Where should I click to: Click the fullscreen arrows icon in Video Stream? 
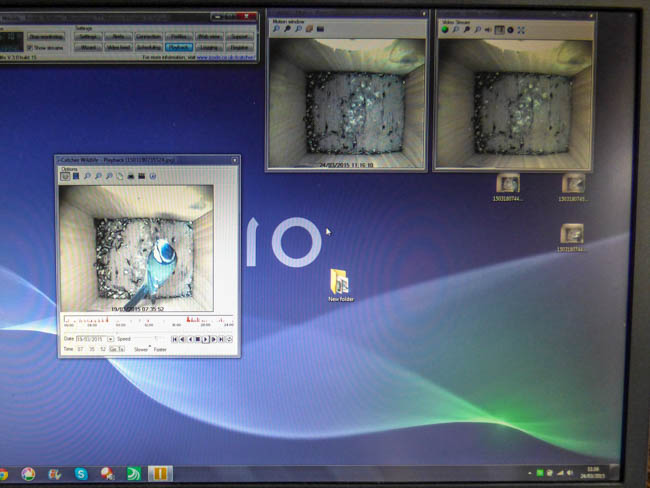pos(521,30)
